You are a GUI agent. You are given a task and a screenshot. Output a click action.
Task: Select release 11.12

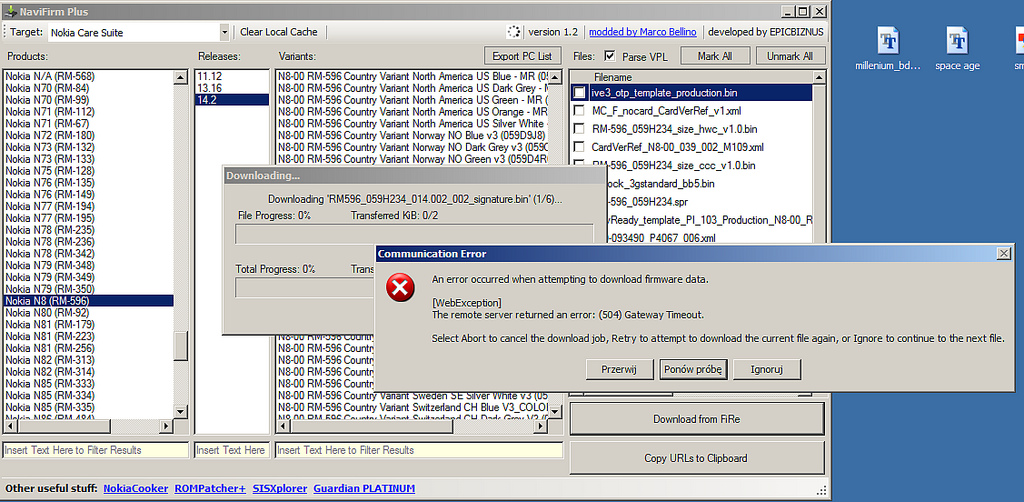(x=232, y=76)
